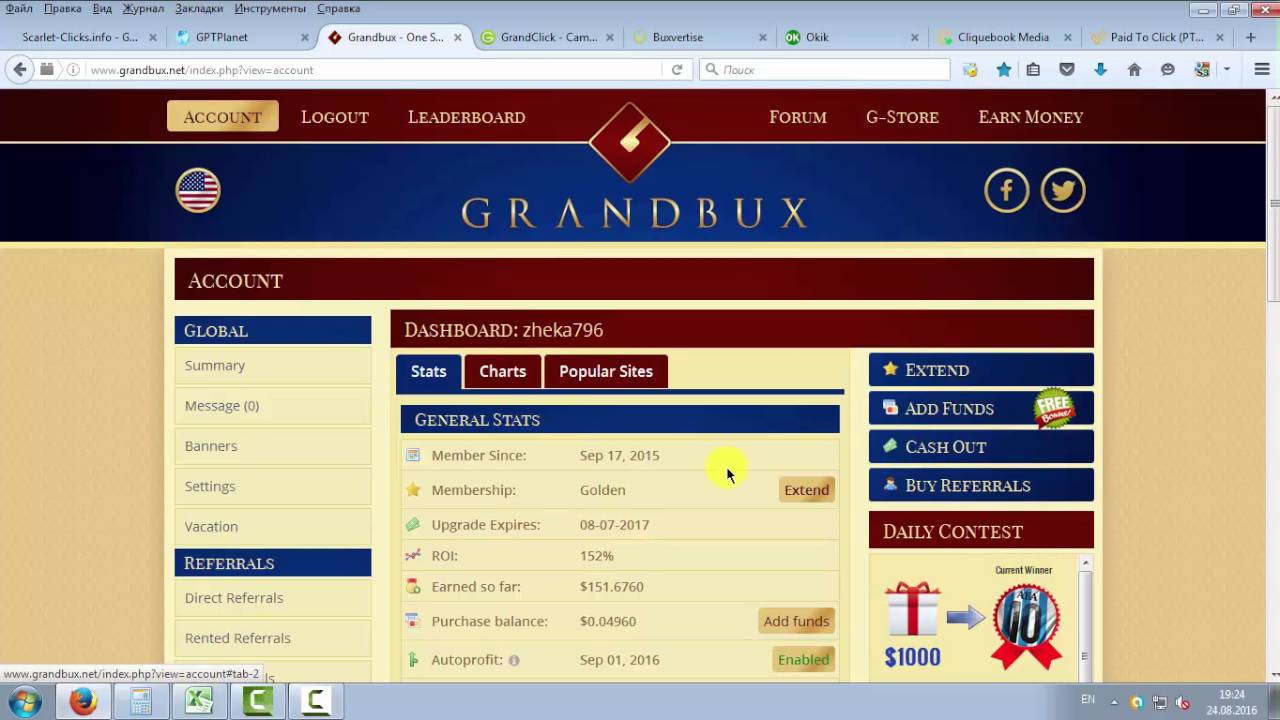Screen dimensions: 1280x720
Task: Click the EN language indicator in tray
Action: (x=1088, y=700)
